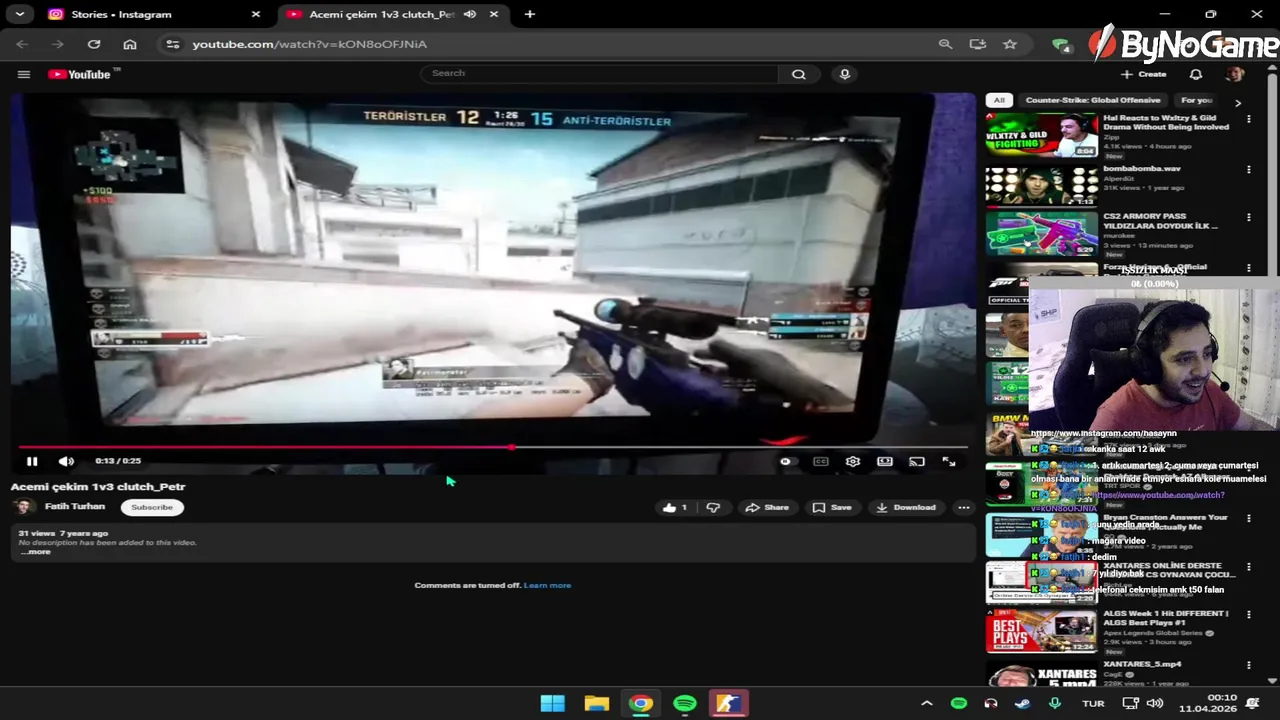Open options for Bryan Cranston Answers video
Image resolution: width=1280 pixels, height=720 pixels.
(1249, 518)
